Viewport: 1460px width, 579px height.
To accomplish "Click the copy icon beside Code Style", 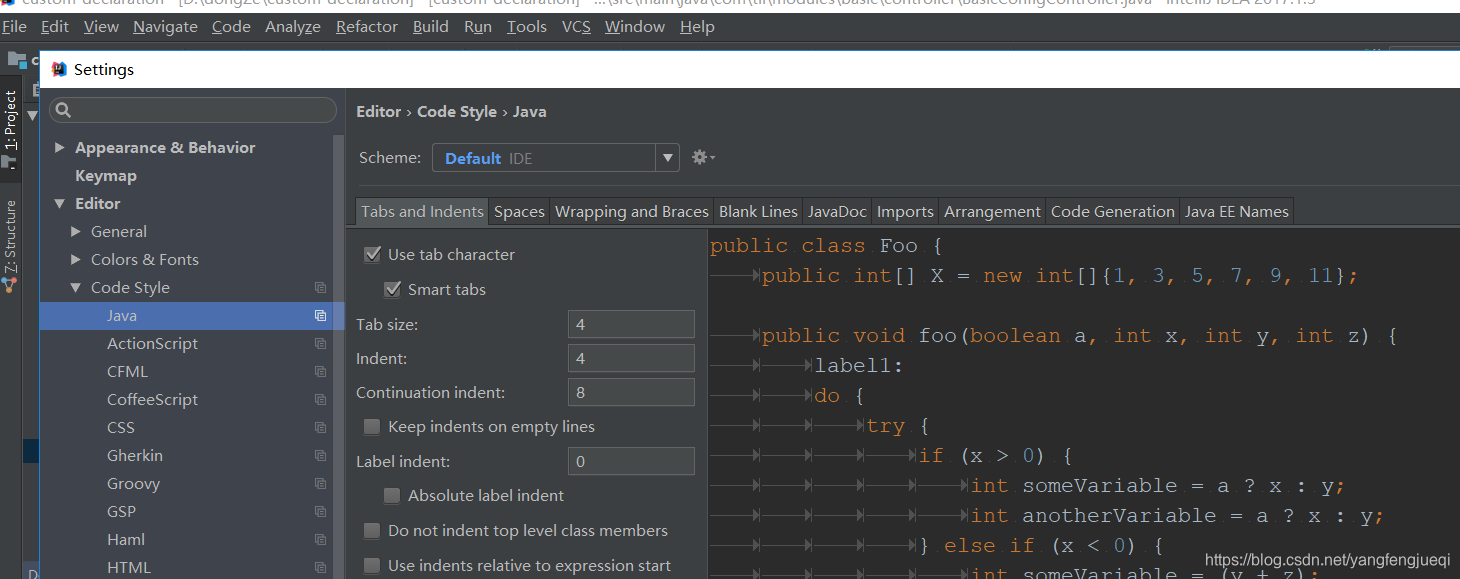I will pyautogui.click(x=320, y=288).
